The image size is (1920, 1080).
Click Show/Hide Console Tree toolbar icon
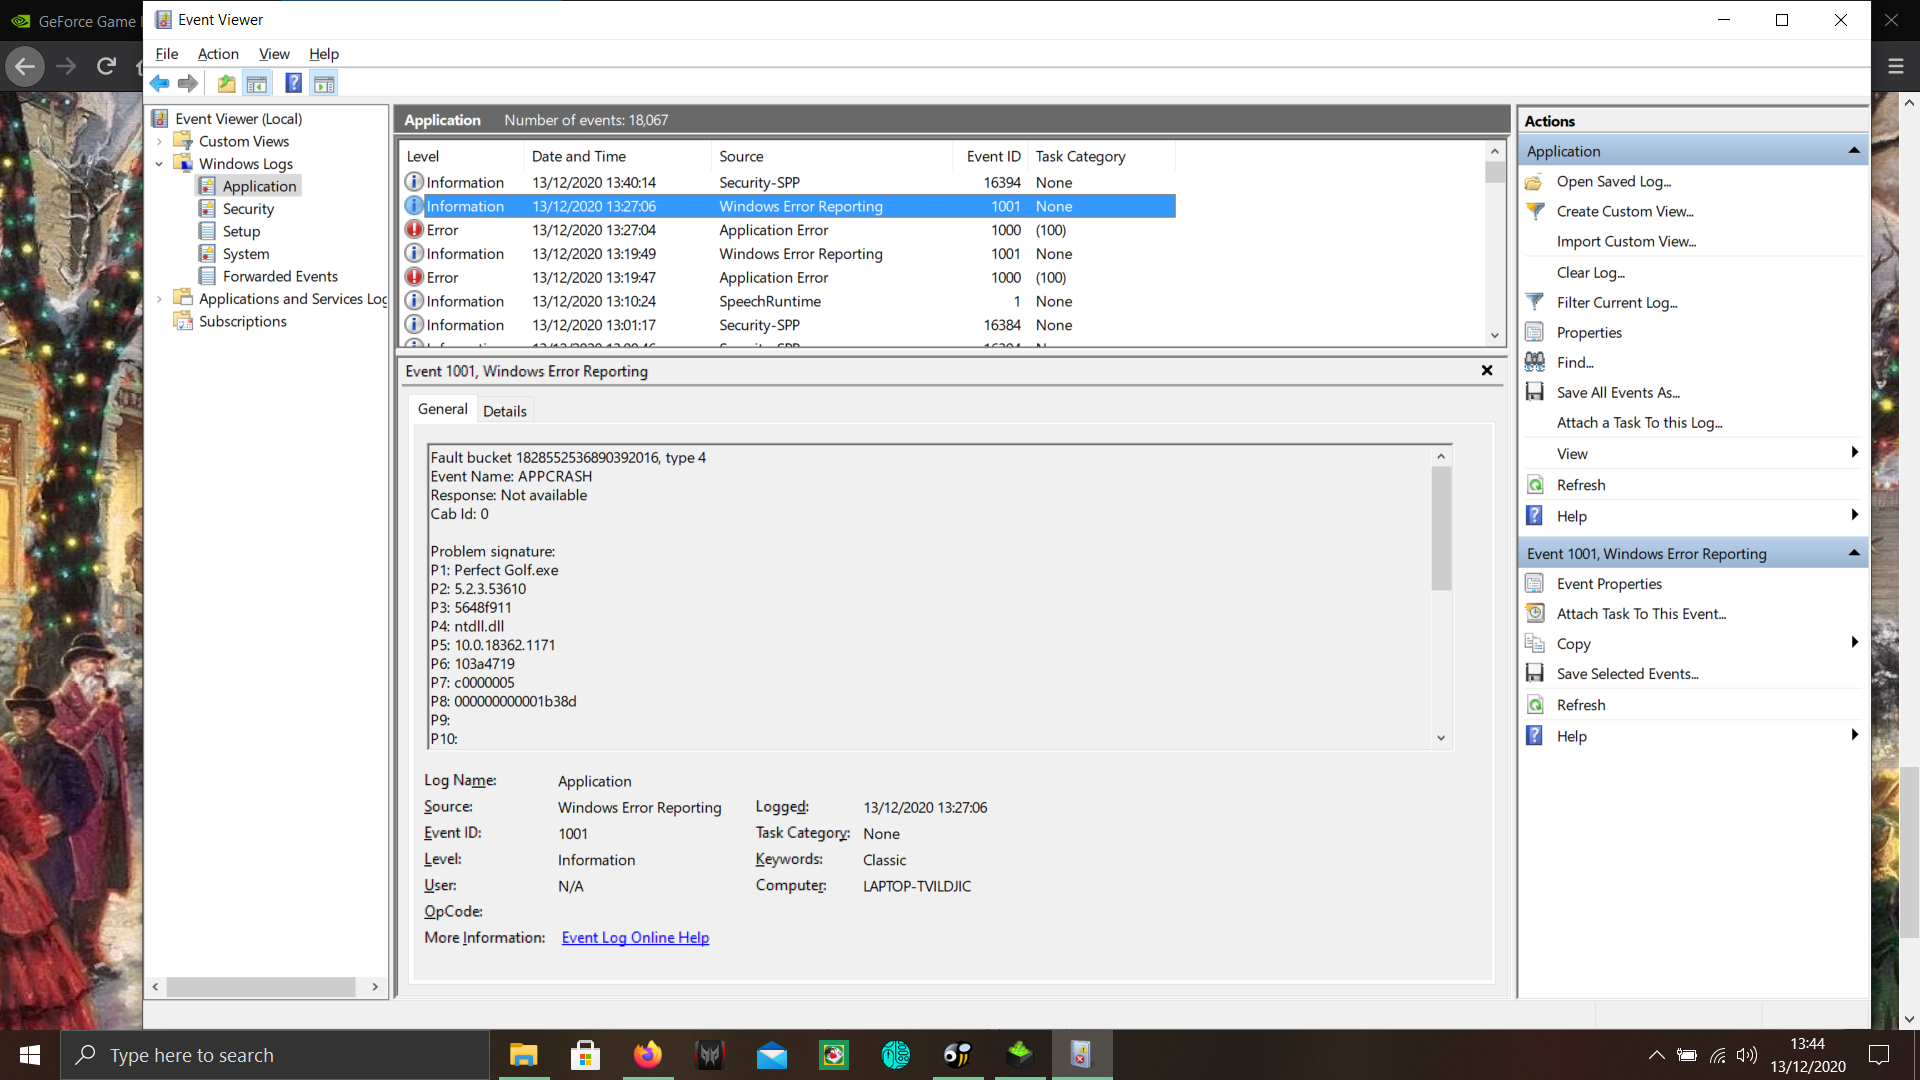click(x=257, y=84)
